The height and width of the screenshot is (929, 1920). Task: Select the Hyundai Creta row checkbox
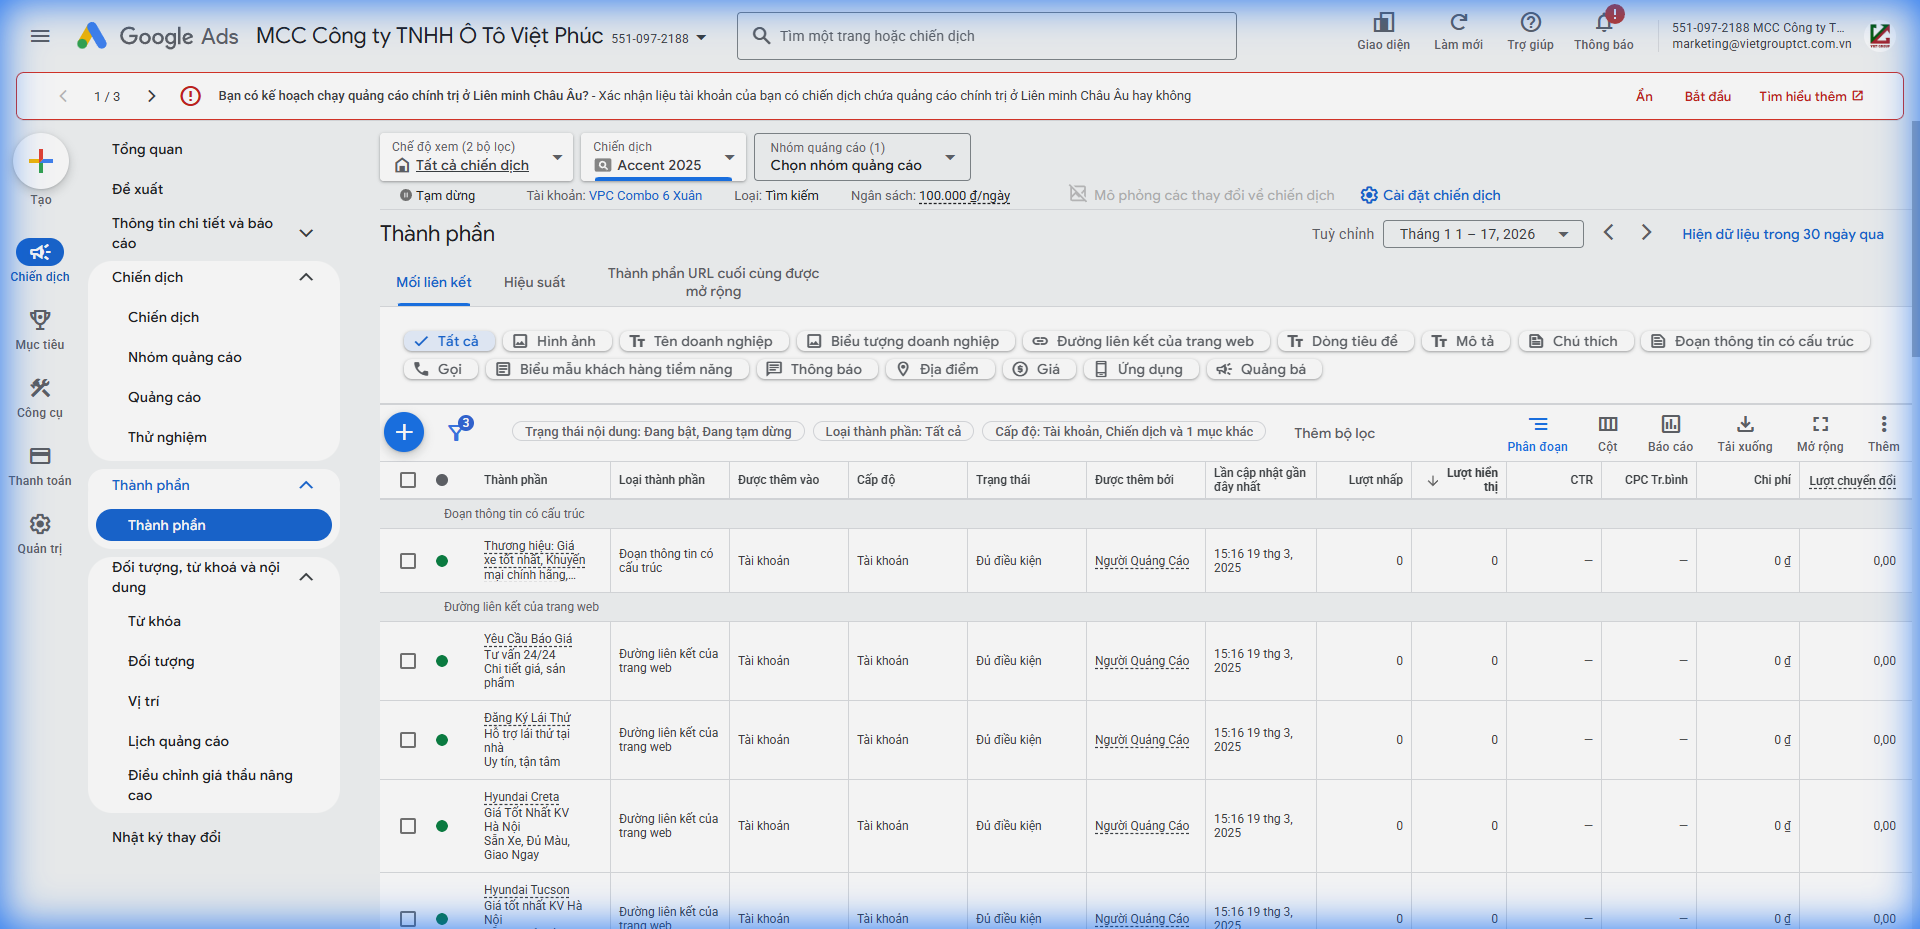pyautogui.click(x=408, y=826)
